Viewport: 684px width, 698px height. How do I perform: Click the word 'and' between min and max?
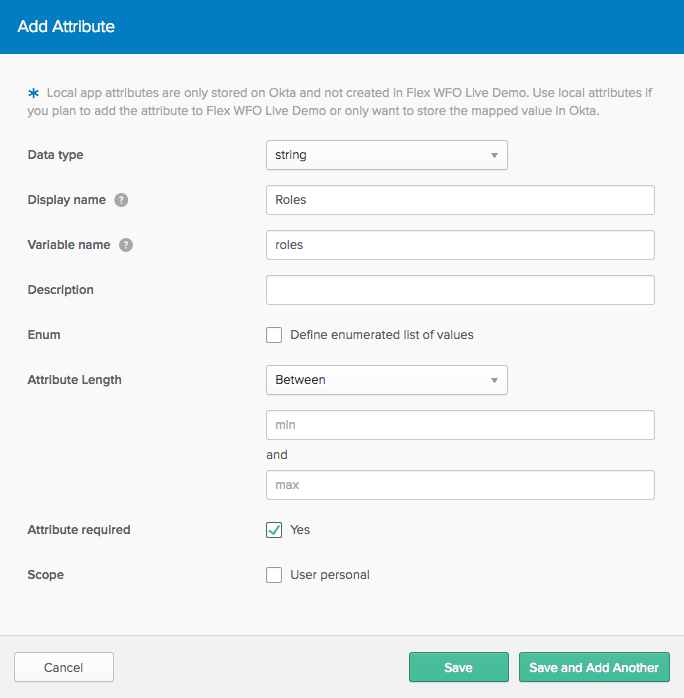tap(277, 455)
